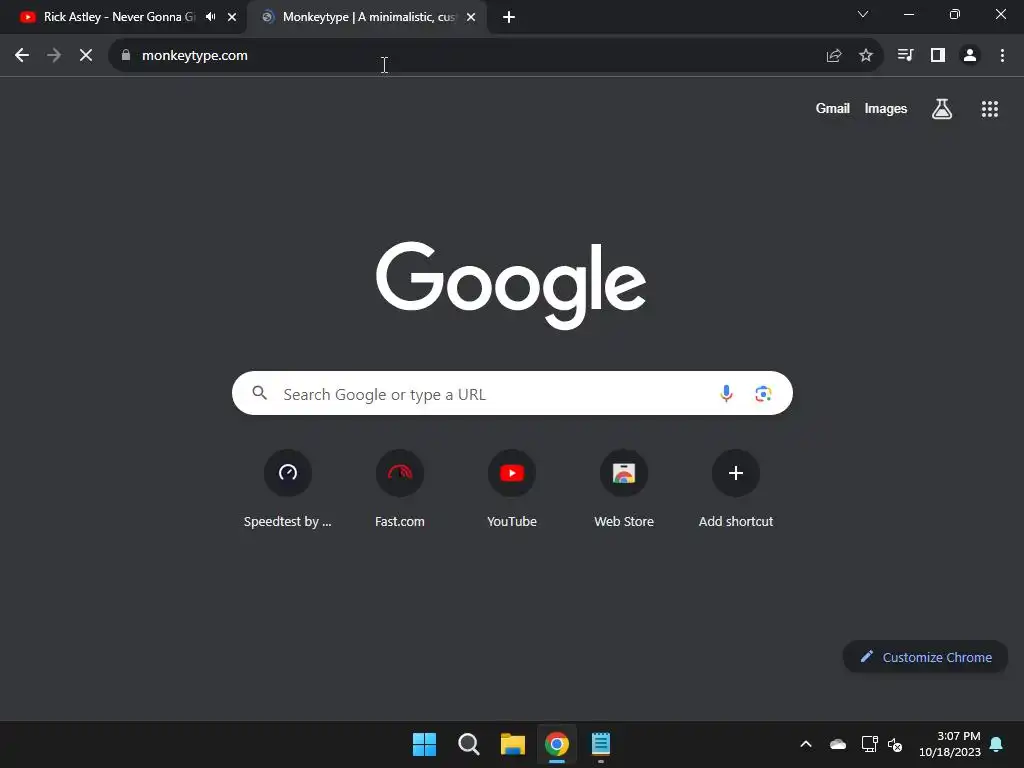The height and width of the screenshot is (768, 1024).
Task: Close the Rick Astley tab
Action: pyautogui.click(x=232, y=17)
